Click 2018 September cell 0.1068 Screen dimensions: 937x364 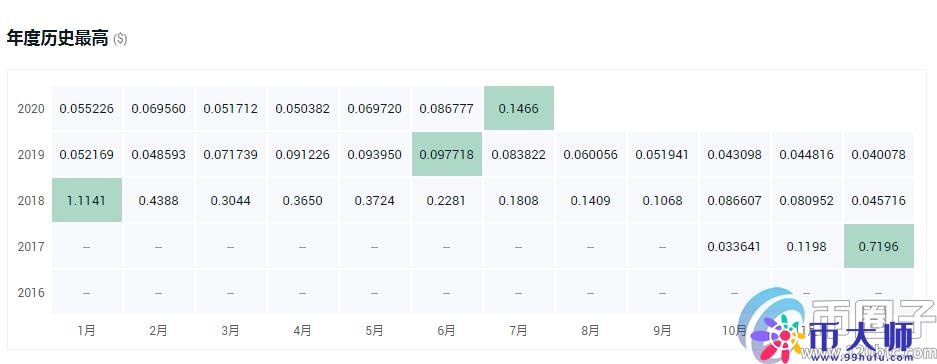[x=663, y=200]
